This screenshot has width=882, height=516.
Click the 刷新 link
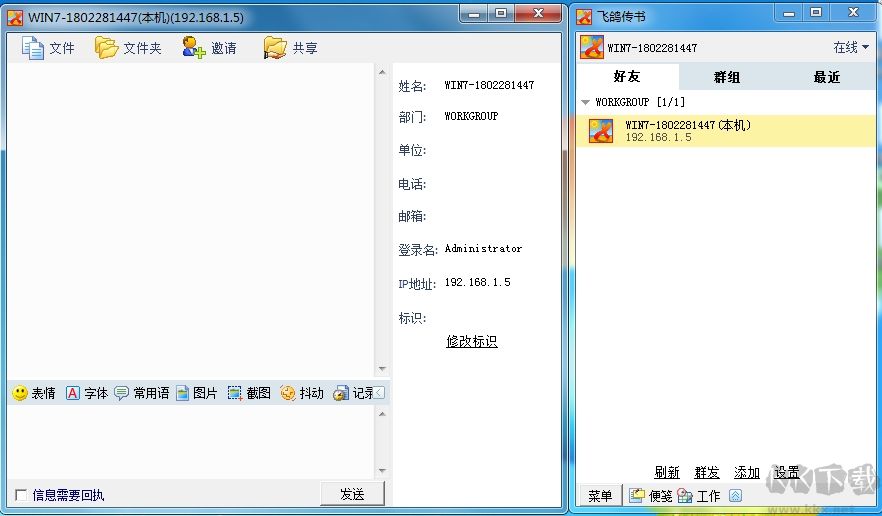click(x=667, y=472)
